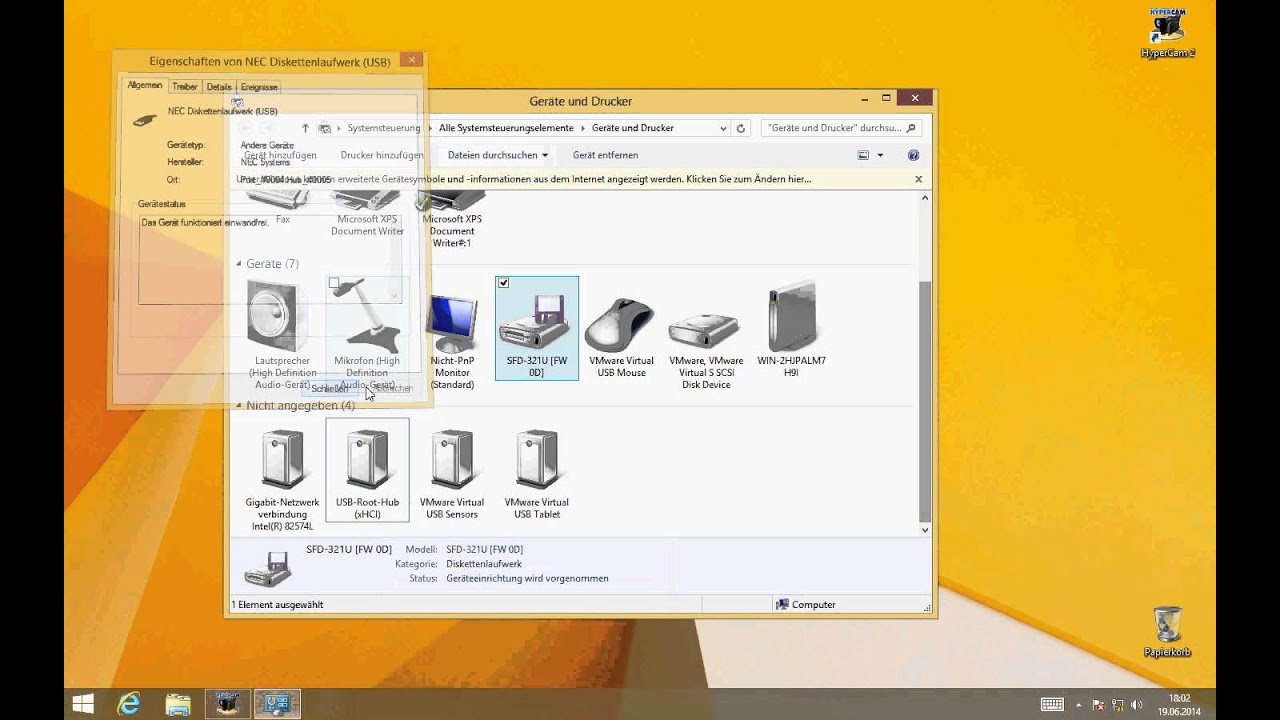
Task: Click Gerät entfernen in the toolbar
Action: point(605,155)
